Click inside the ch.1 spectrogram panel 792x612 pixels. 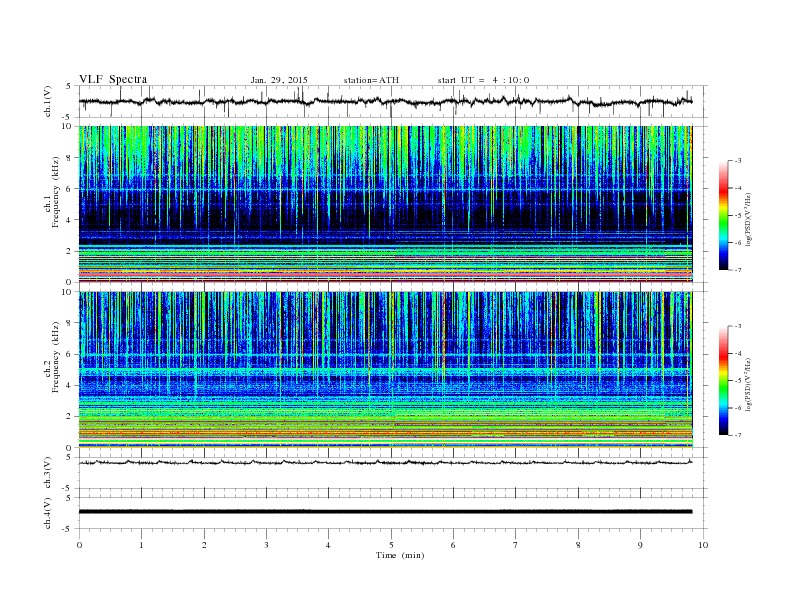pyautogui.click(x=385, y=204)
